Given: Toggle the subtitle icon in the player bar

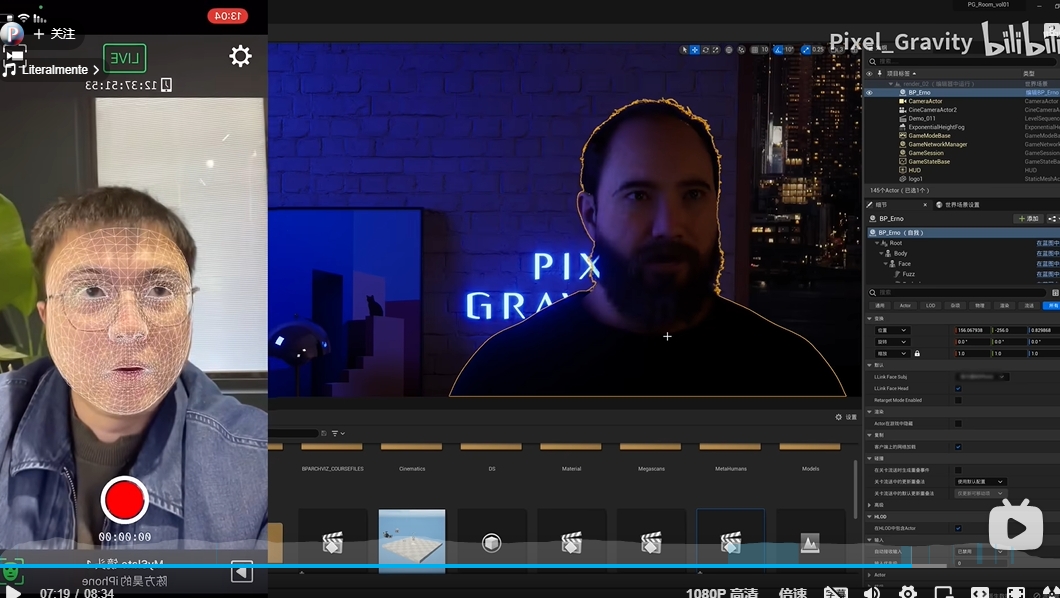Looking at the screenshot, I should coord(836,593).
